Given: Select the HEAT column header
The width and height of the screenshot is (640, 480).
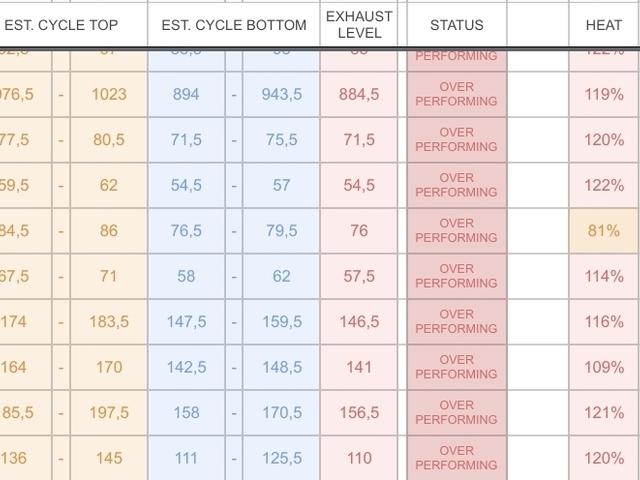Looking at the screenshot, I should [603, 24].
